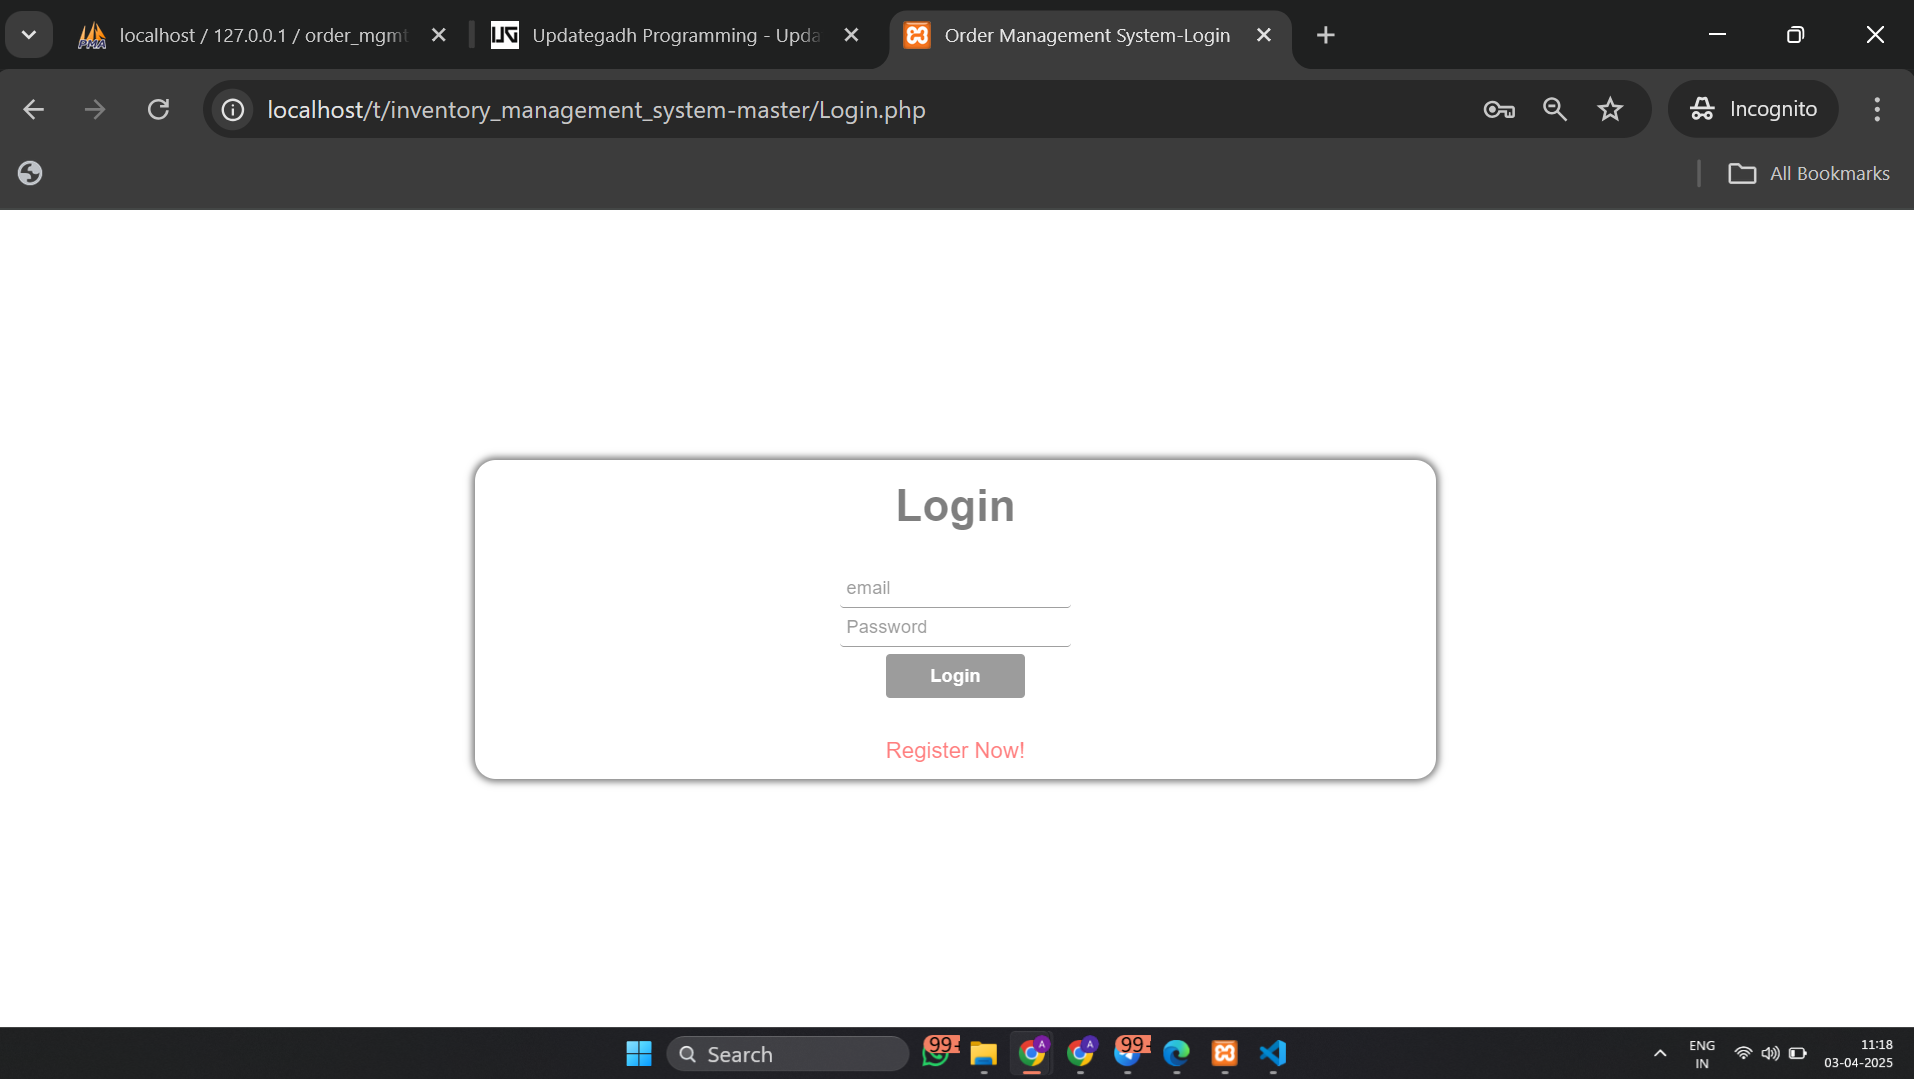
Task: Open the All Bookmarks folder
Action: tap(1810, 172)
